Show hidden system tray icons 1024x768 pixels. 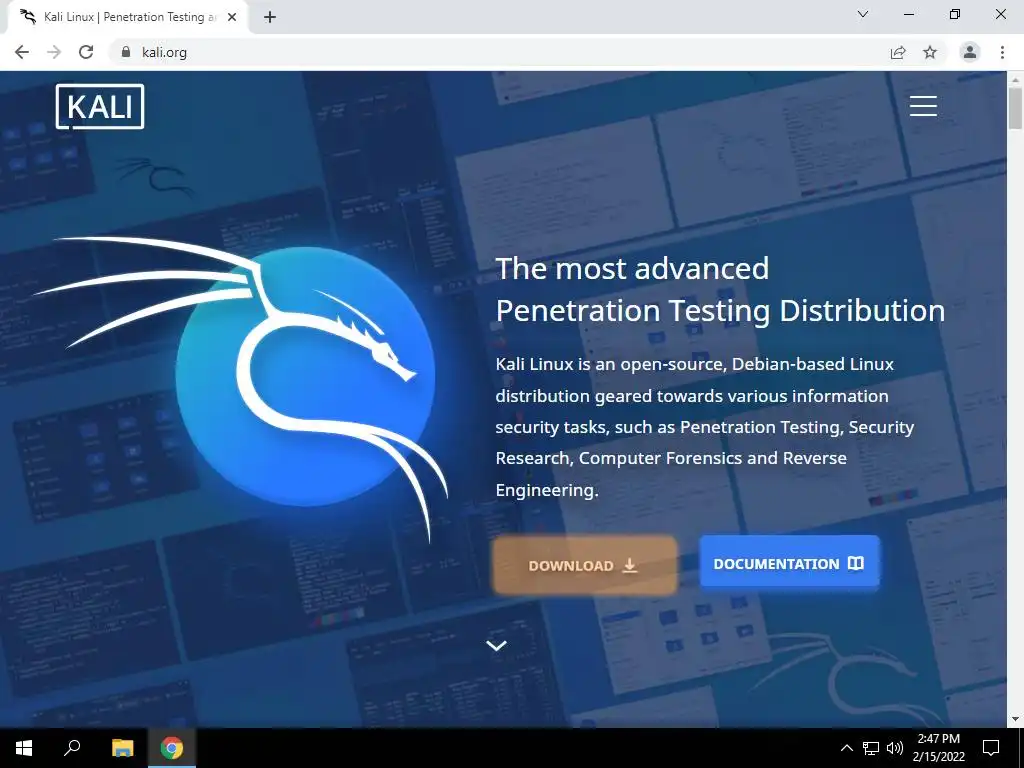[846, 748]
